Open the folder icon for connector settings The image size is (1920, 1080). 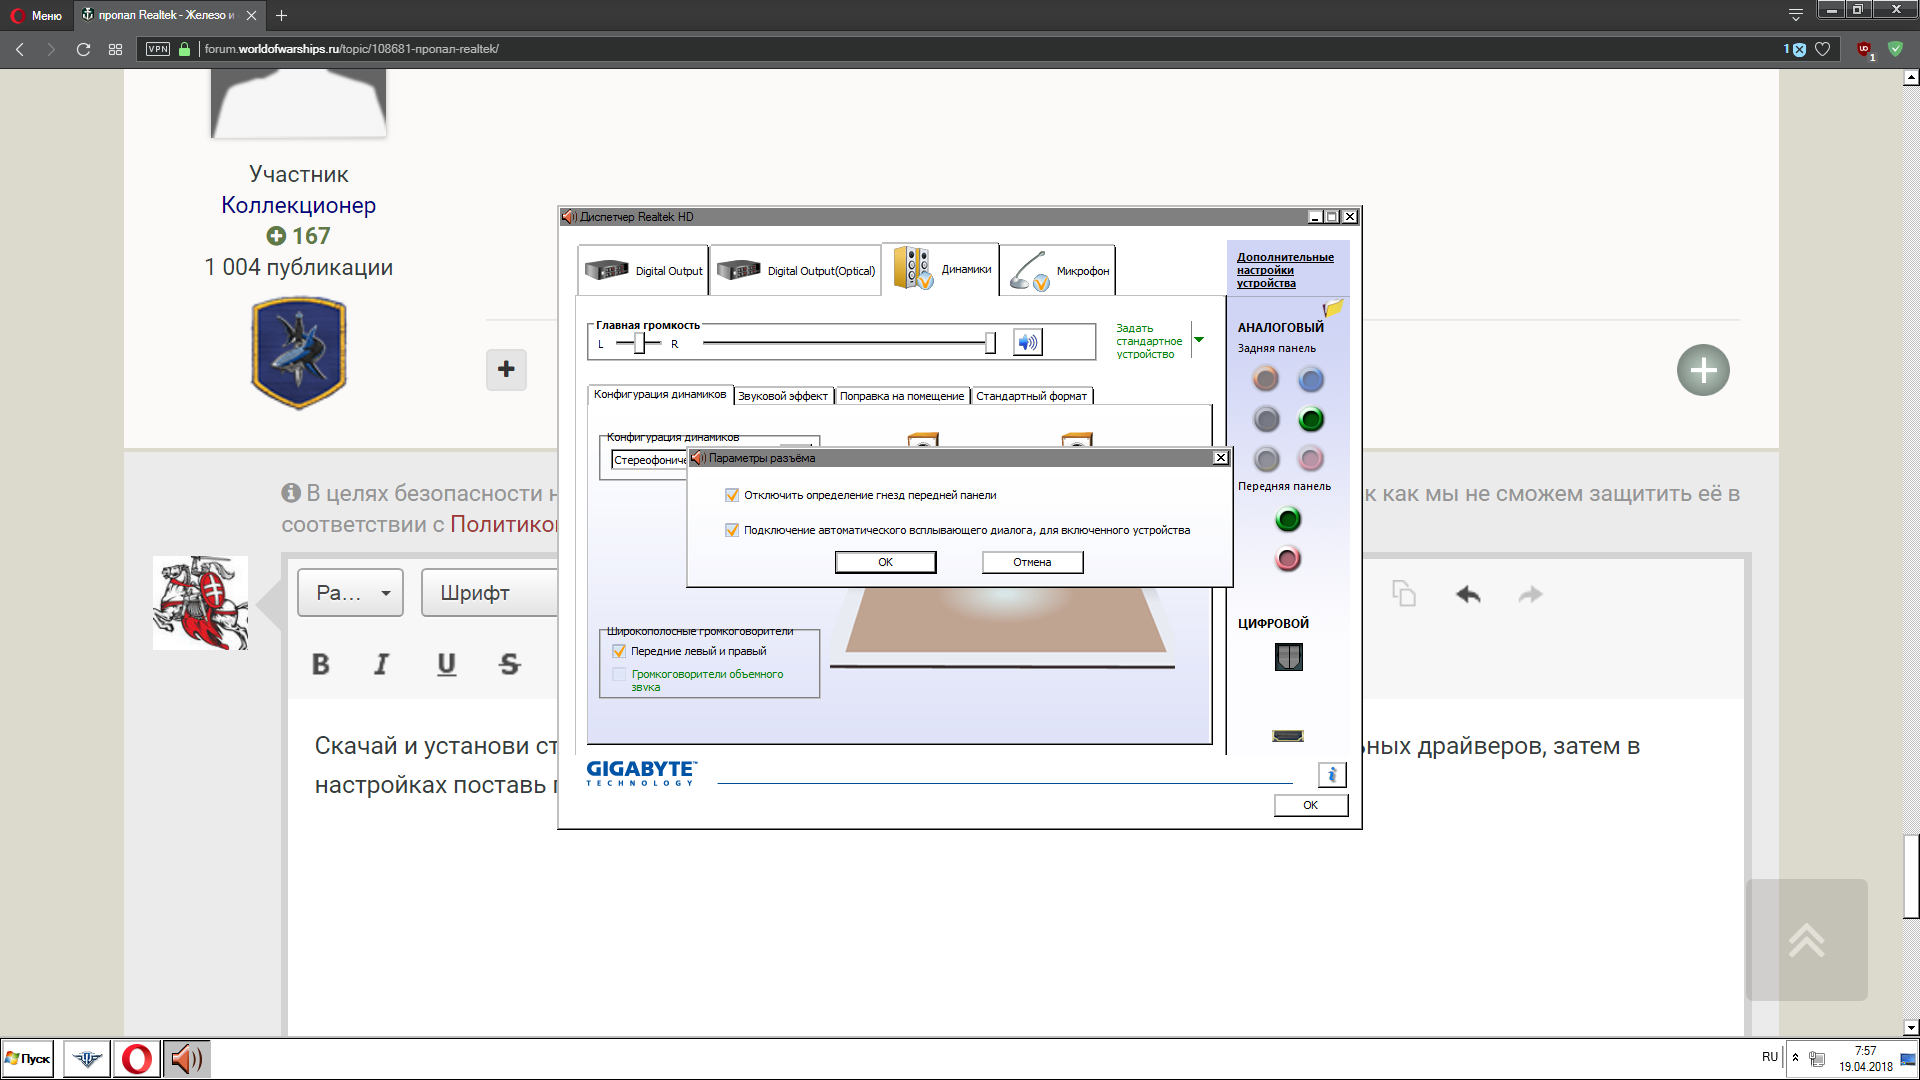click(x=1333, y=309)
